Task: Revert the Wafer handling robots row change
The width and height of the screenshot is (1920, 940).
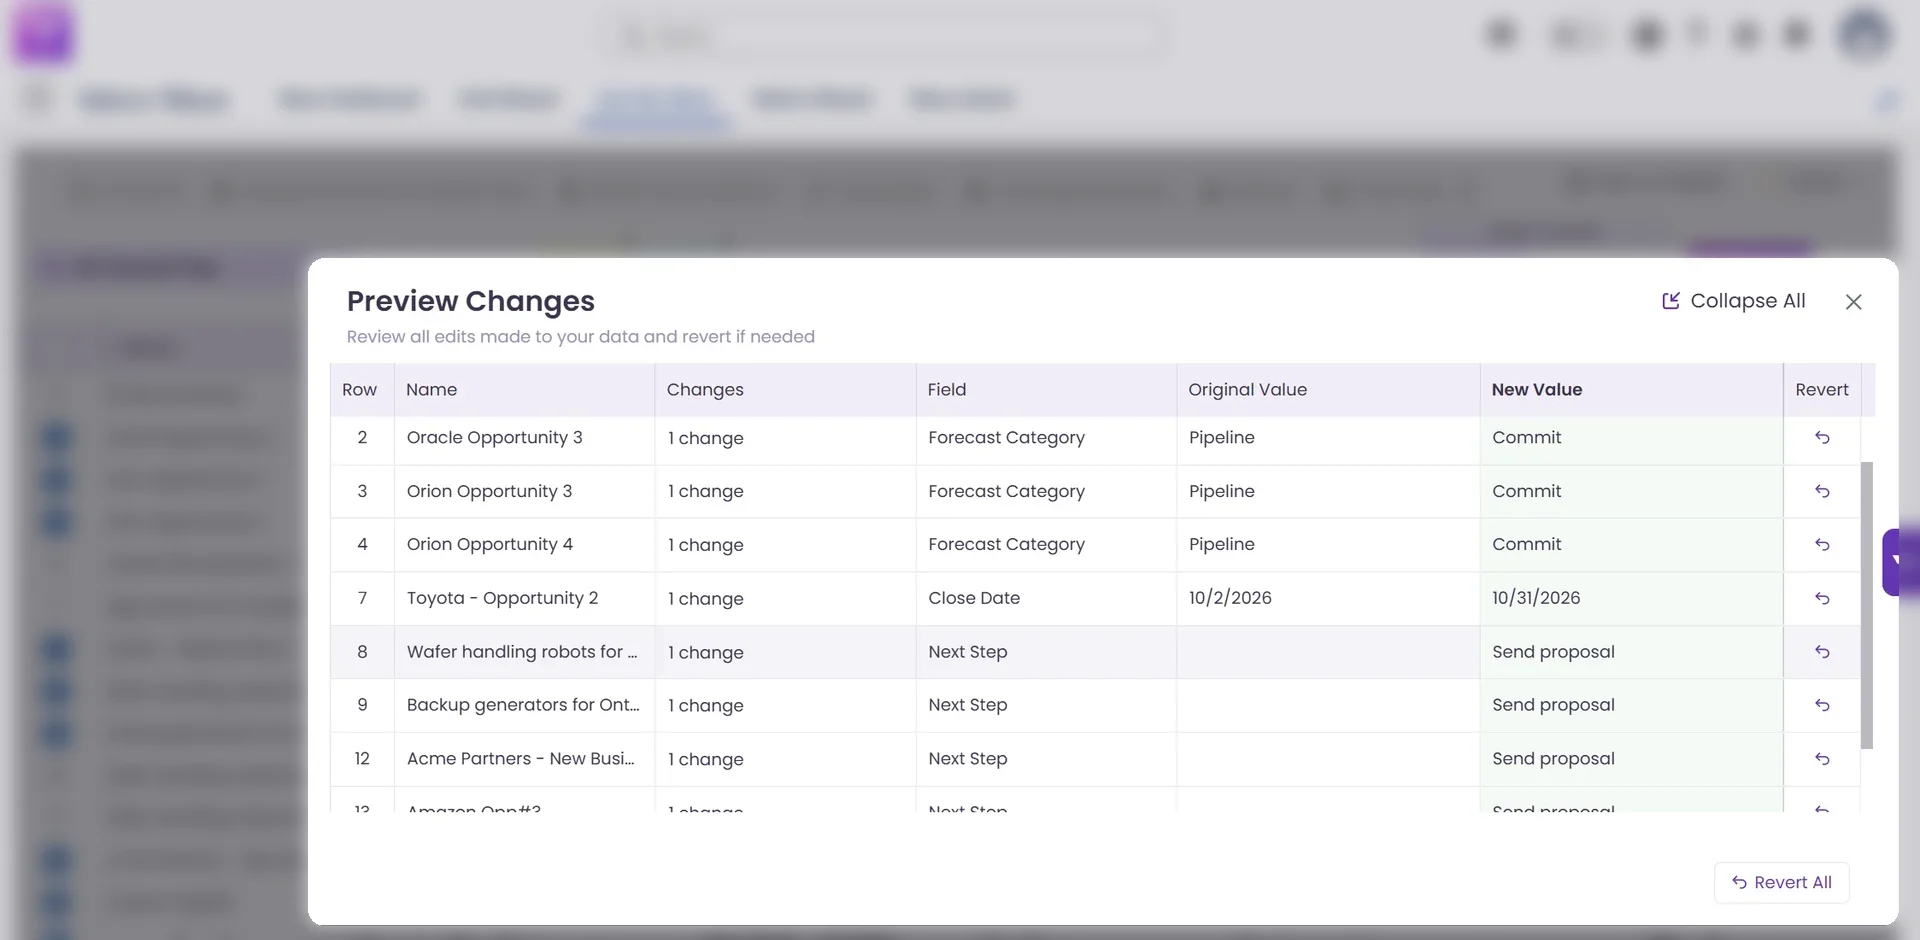Action: pyautogui.click(x=1822, y=652)
